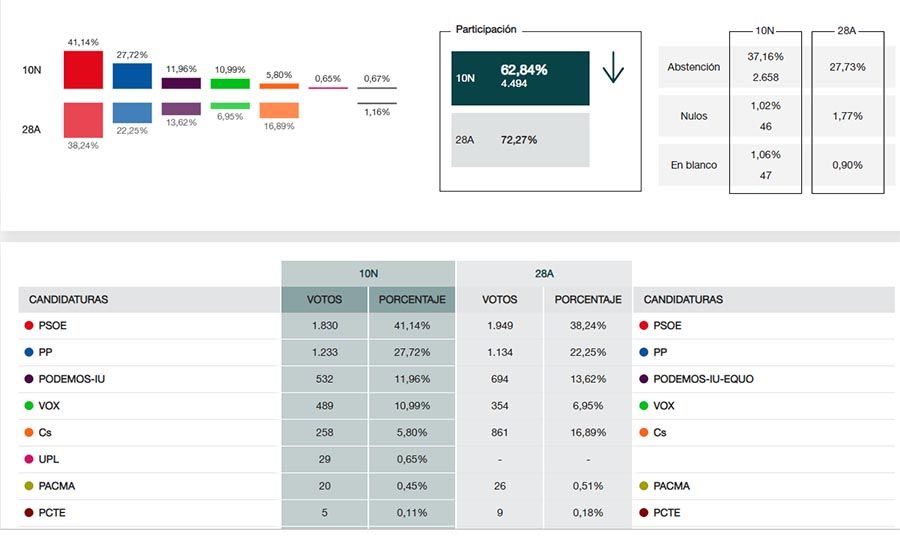900x546 pixels.
Task: Click the En blanco row label
Action: point(693,165)
